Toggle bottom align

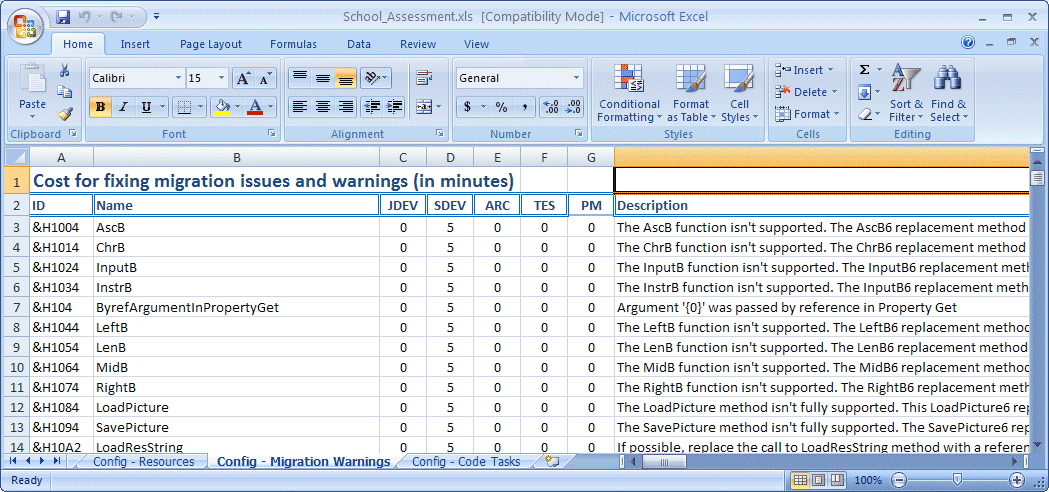tap(345, 78)
